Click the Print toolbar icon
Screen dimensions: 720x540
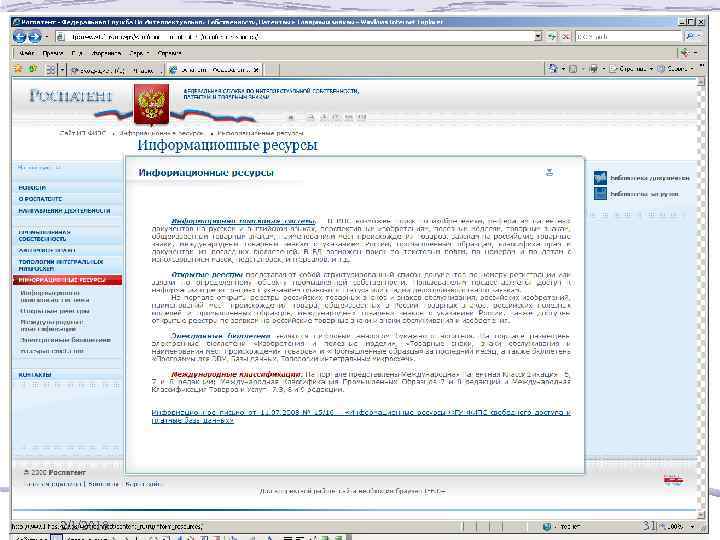point(593,69)
